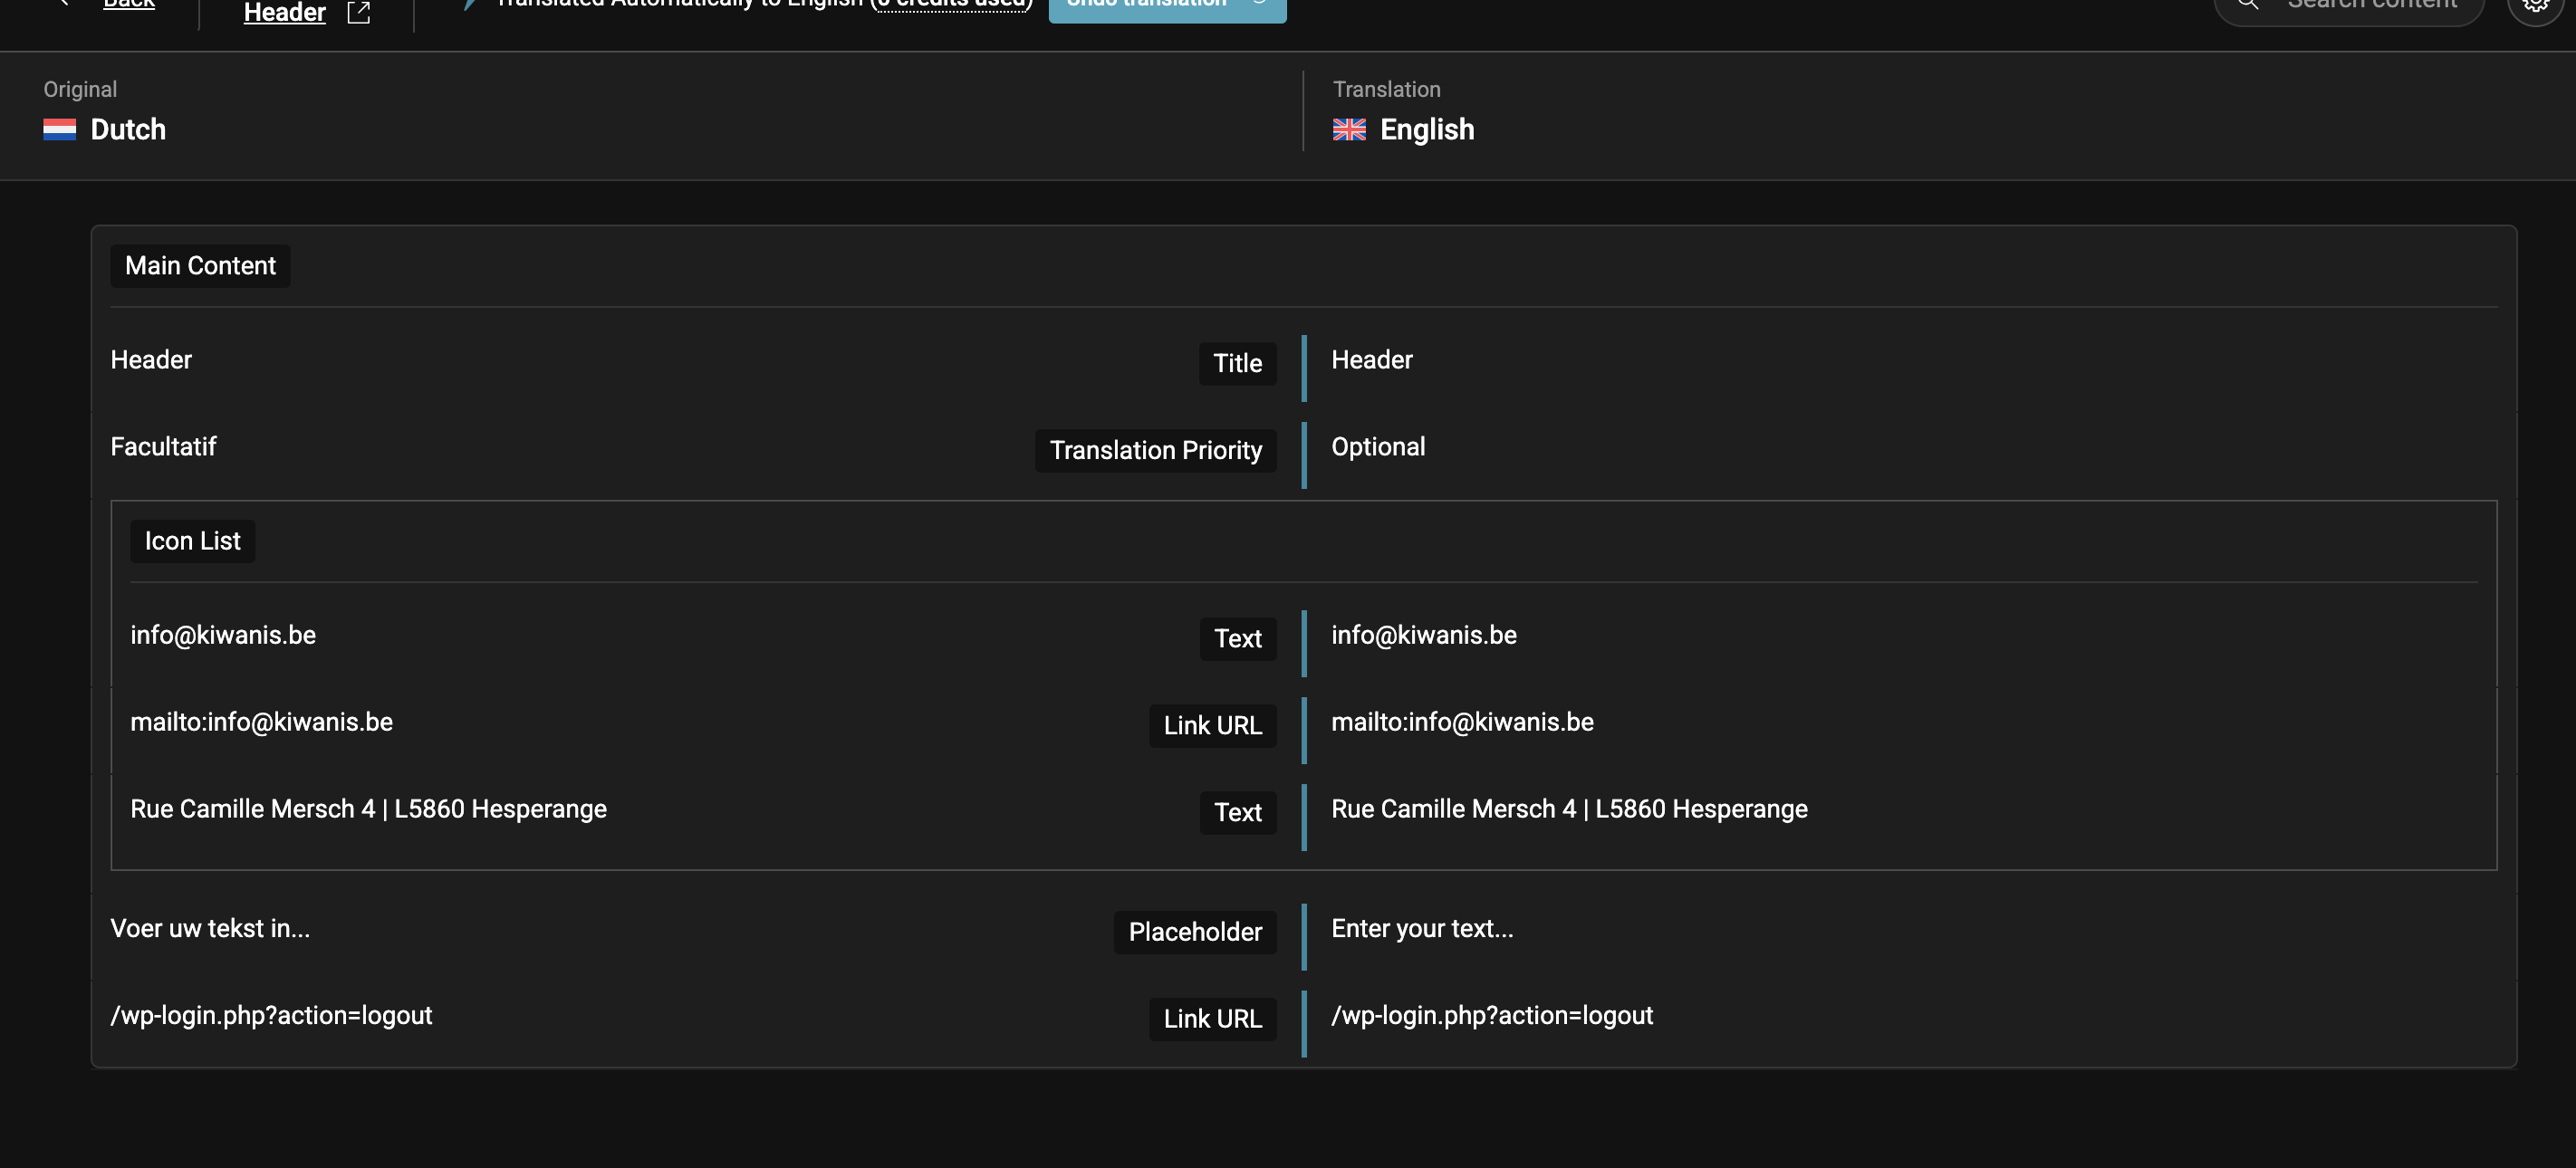Edit the Optional translation priority field

[1377, 447]
